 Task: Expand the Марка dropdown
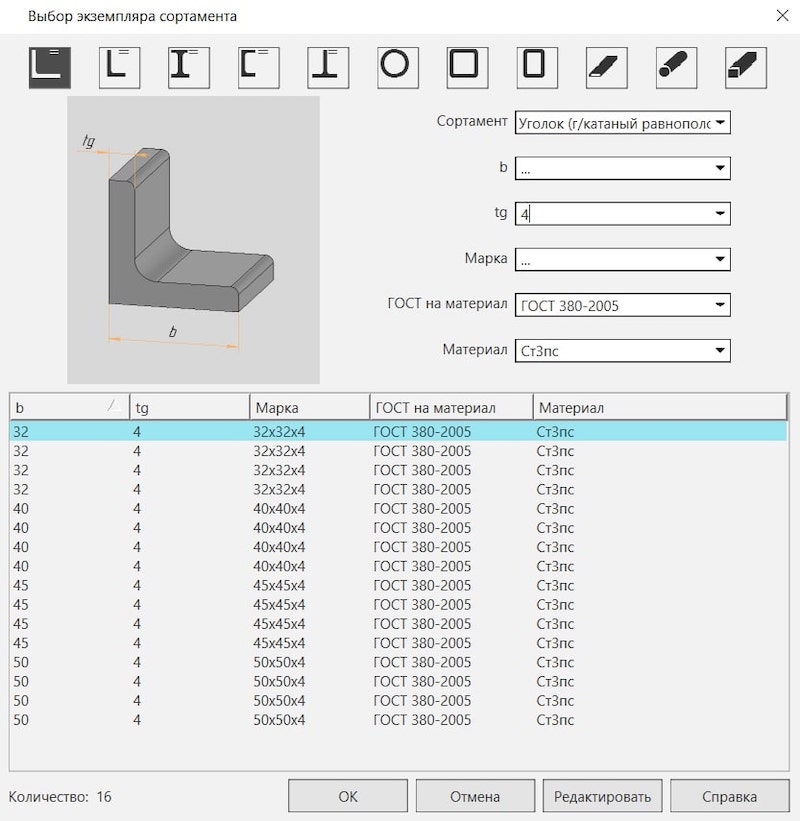click(x=720, y=259)
